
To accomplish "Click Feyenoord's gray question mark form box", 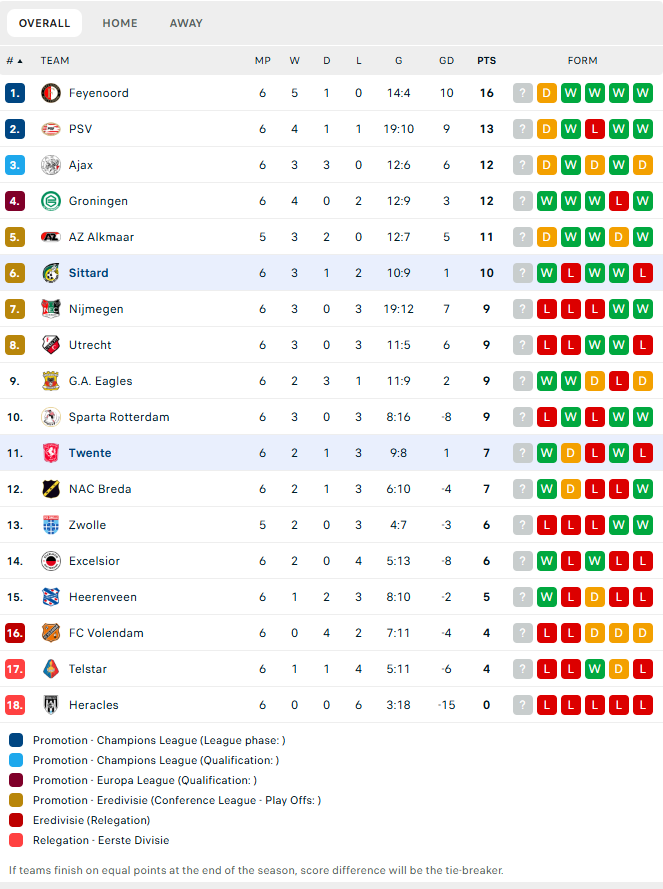I will click(522, 93).
